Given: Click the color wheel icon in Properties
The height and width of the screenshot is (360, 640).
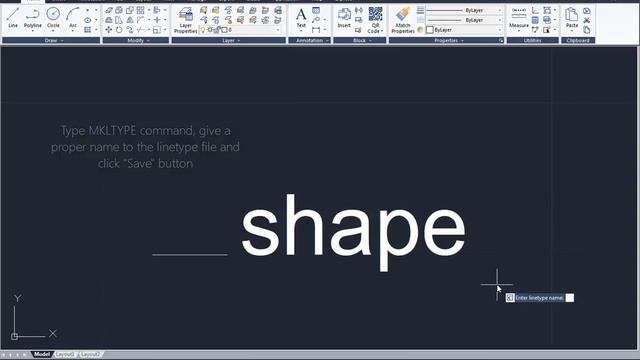Looking at the screenshot, I should point(420,30).
